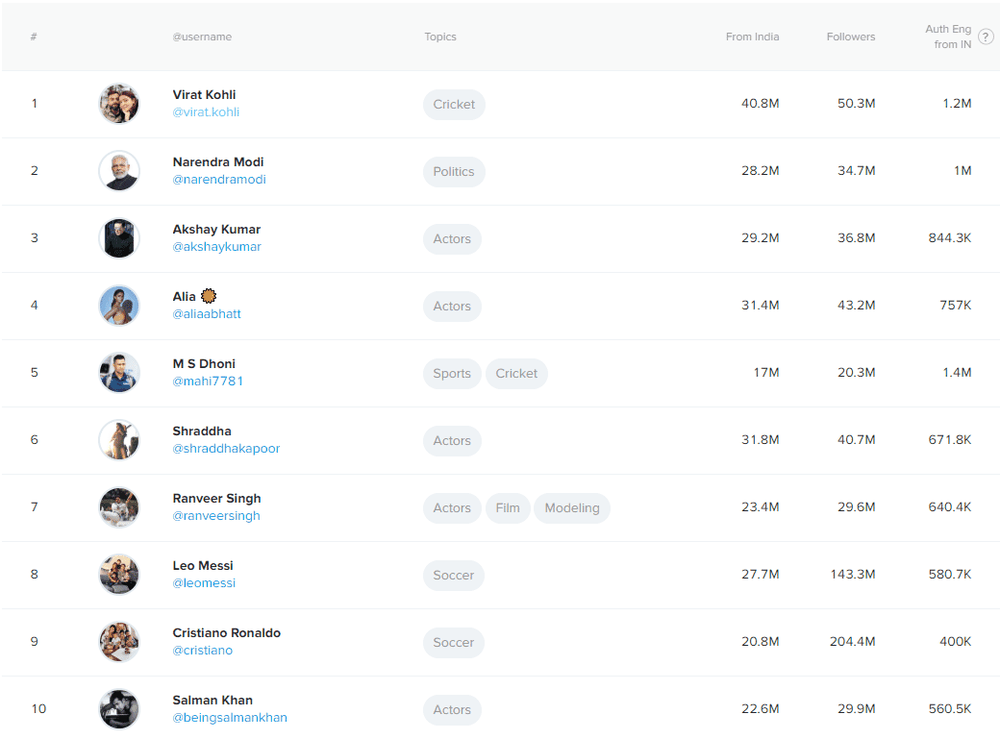Click the Salman Khan name
The image size is (1000, 739).
212,701
